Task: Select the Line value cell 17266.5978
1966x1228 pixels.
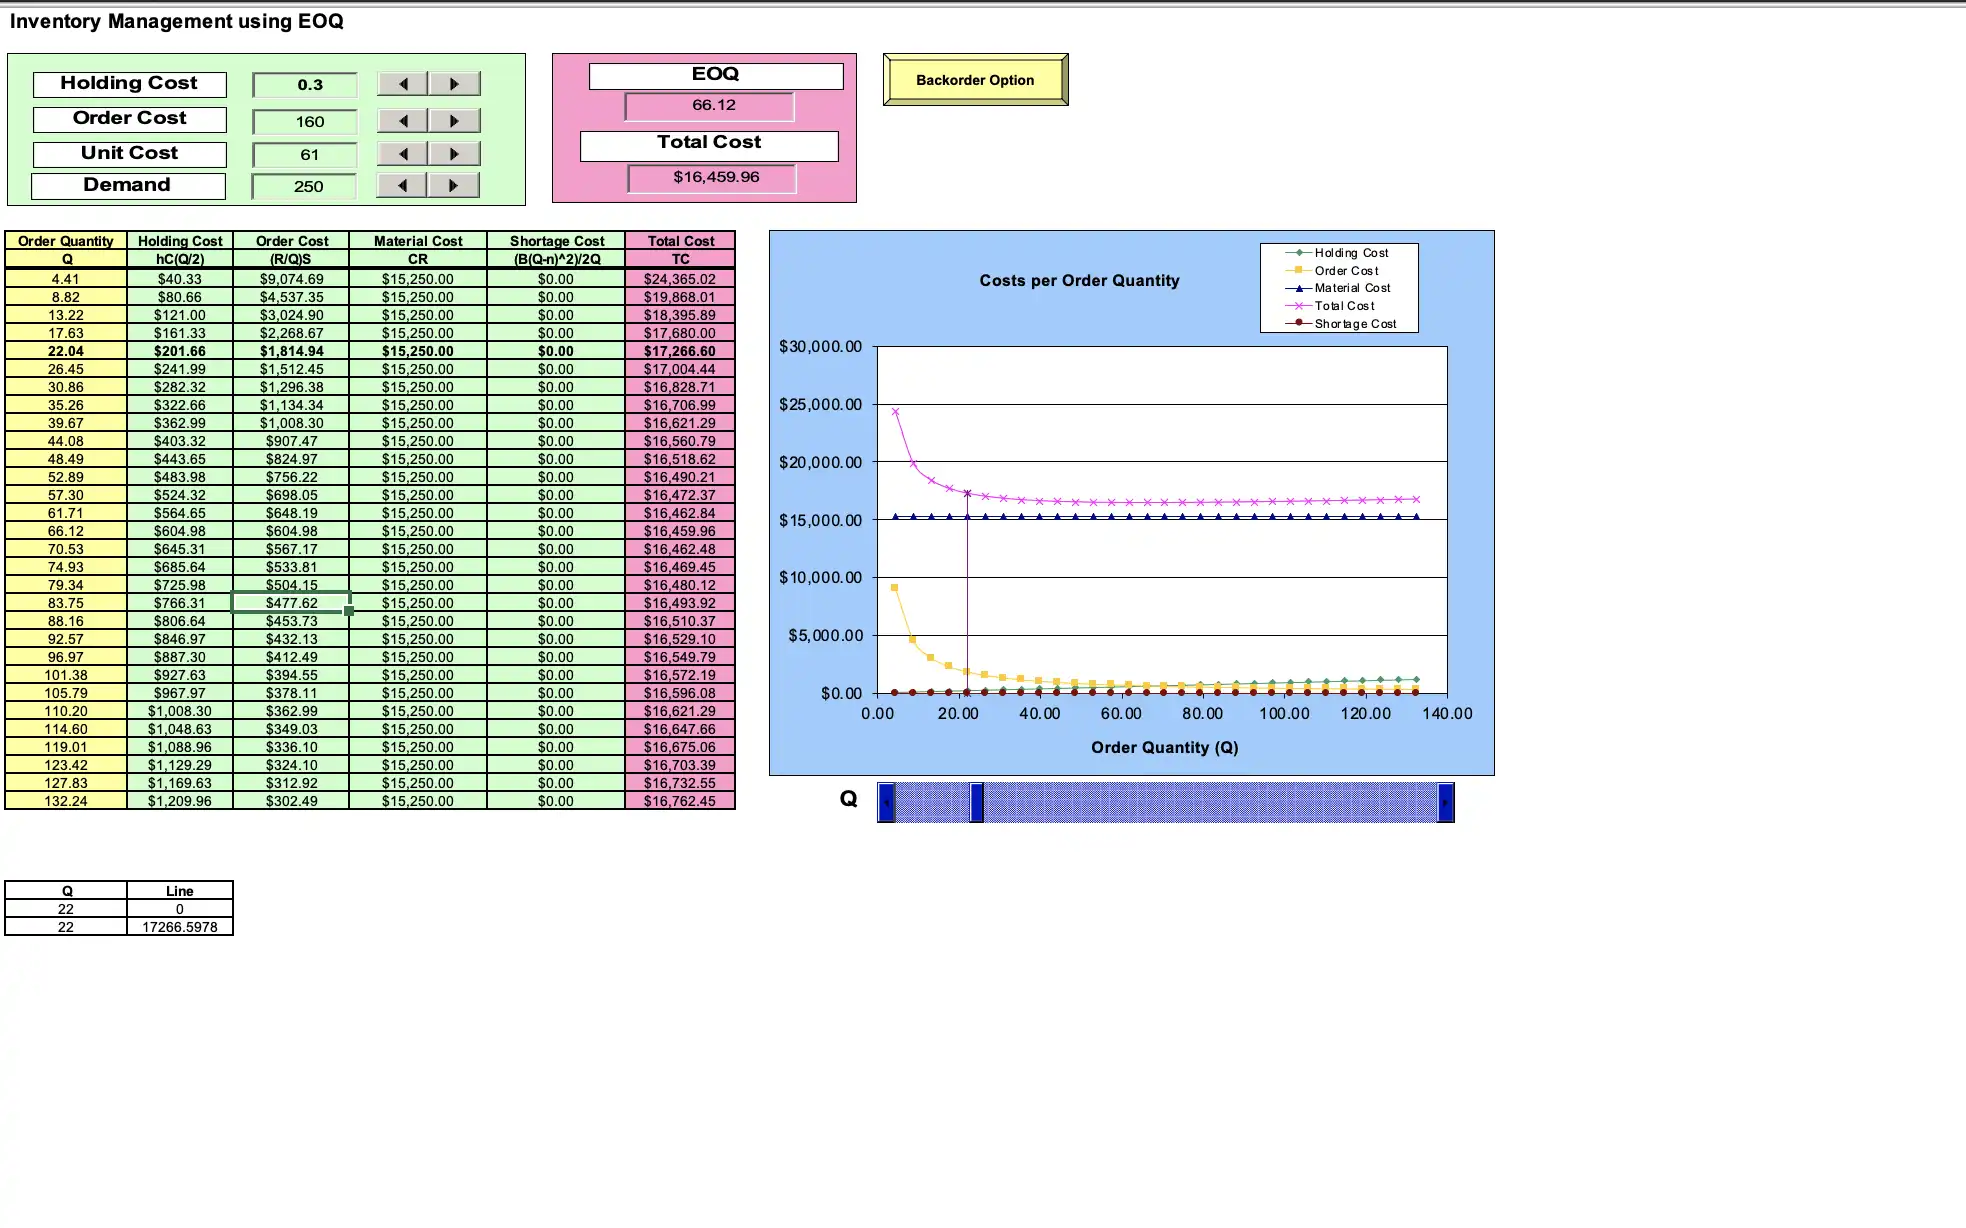Action: click(180, 927)
